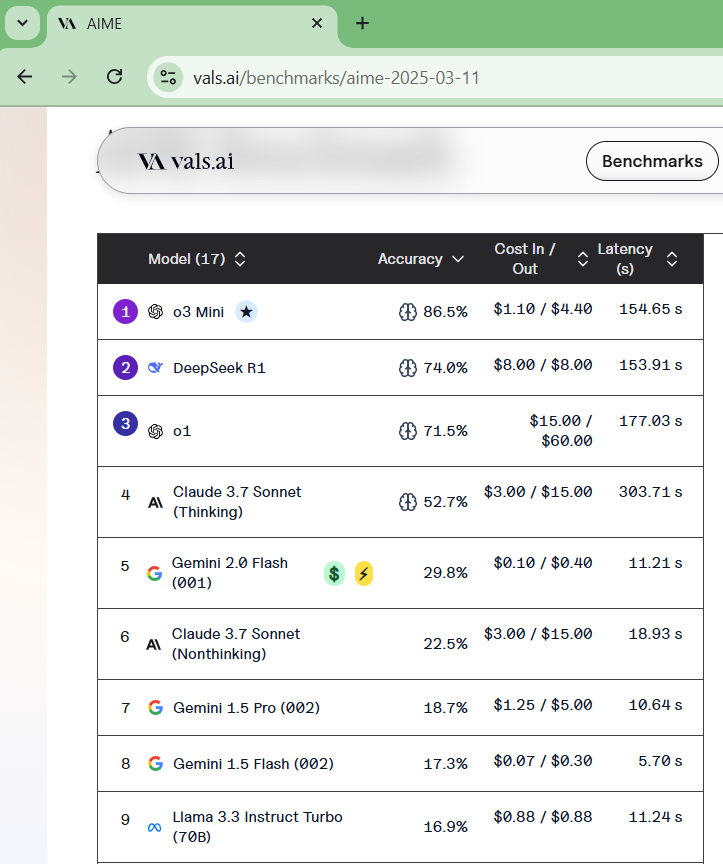Click the rank 1 purple badge
Image resolution: width=723 pixels, height=864 pixels.
(x=126, y=312)
